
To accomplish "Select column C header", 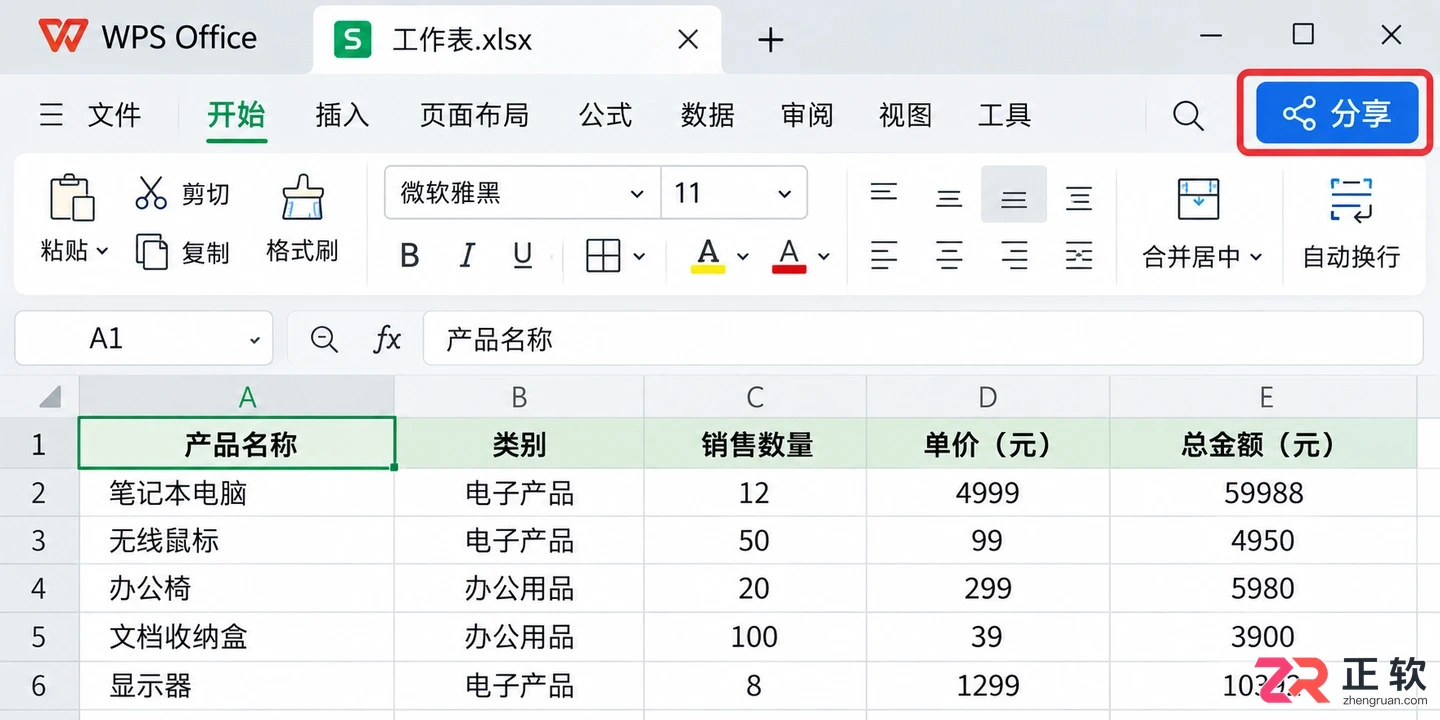I will [755, 397].
